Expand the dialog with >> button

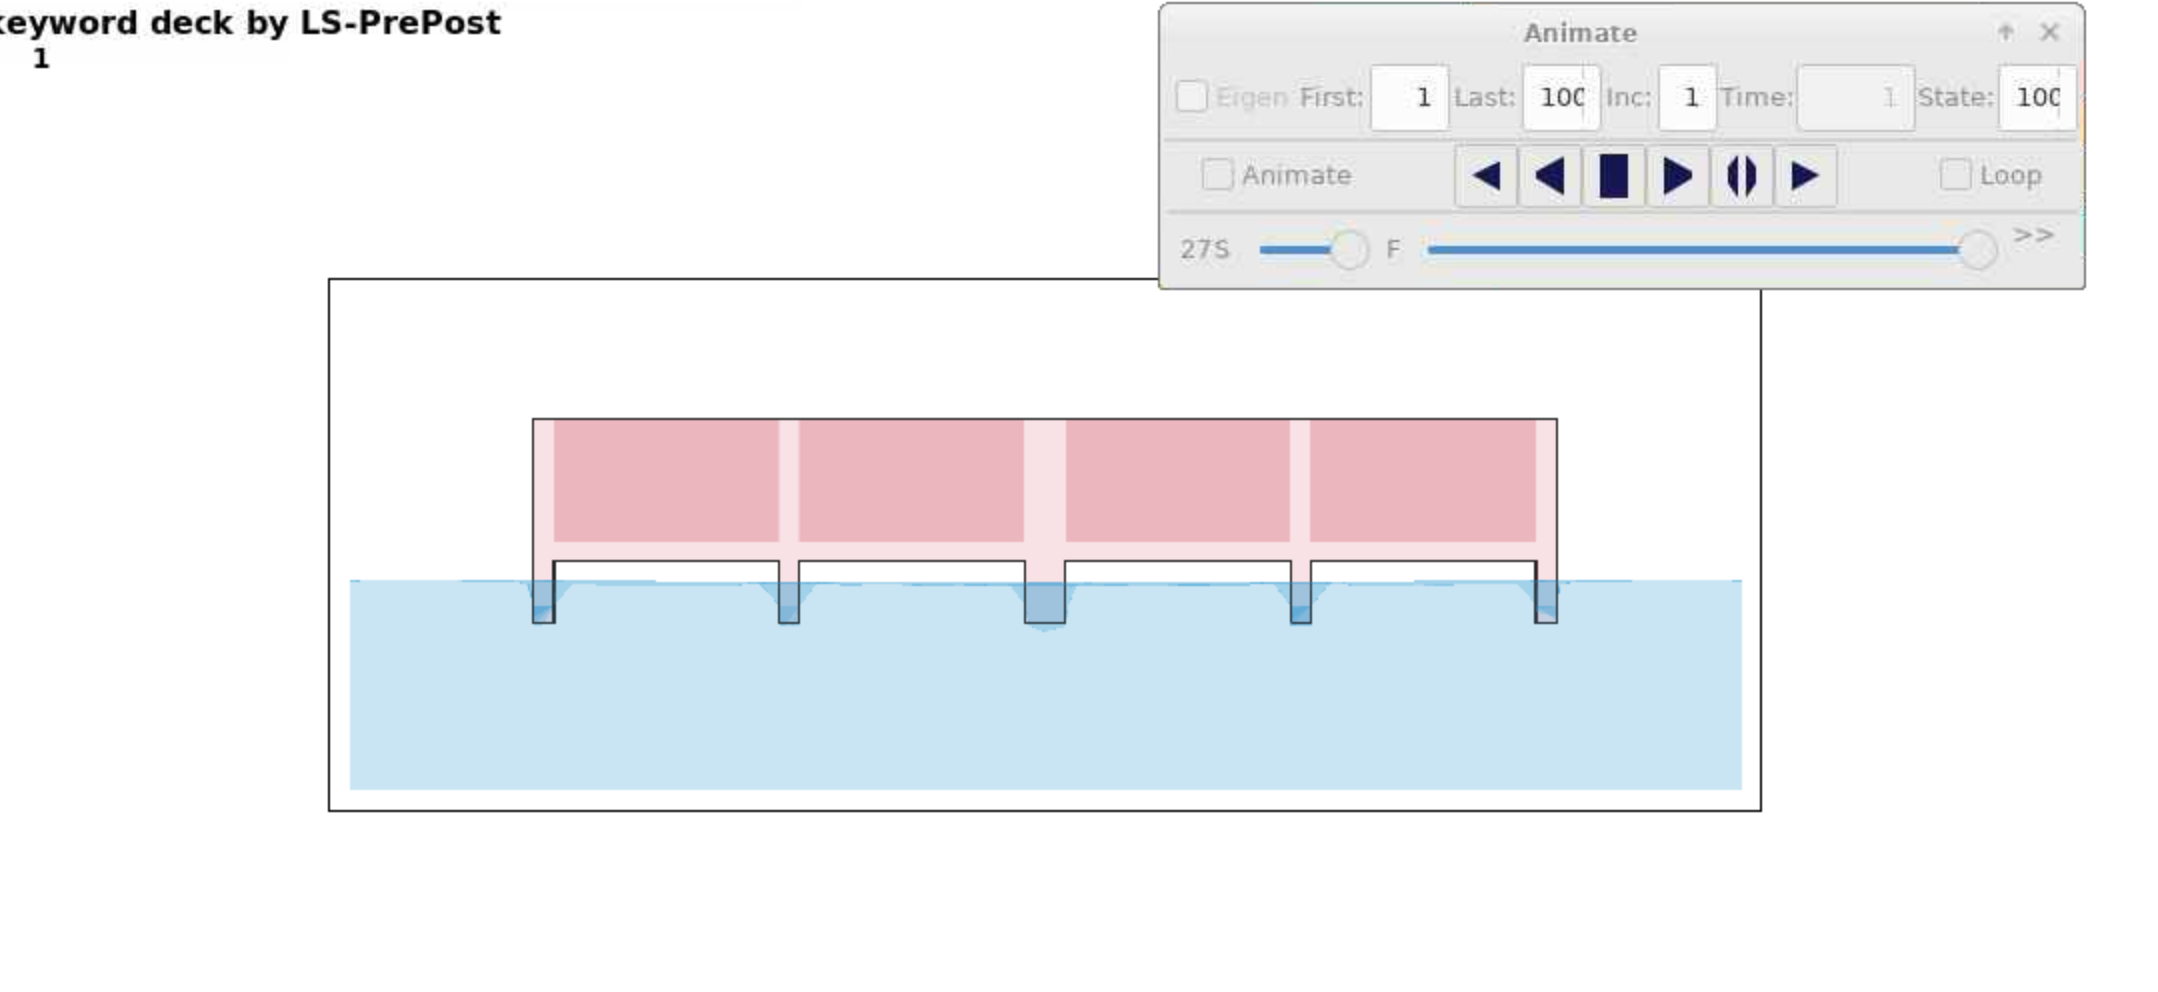(2033, 235)
